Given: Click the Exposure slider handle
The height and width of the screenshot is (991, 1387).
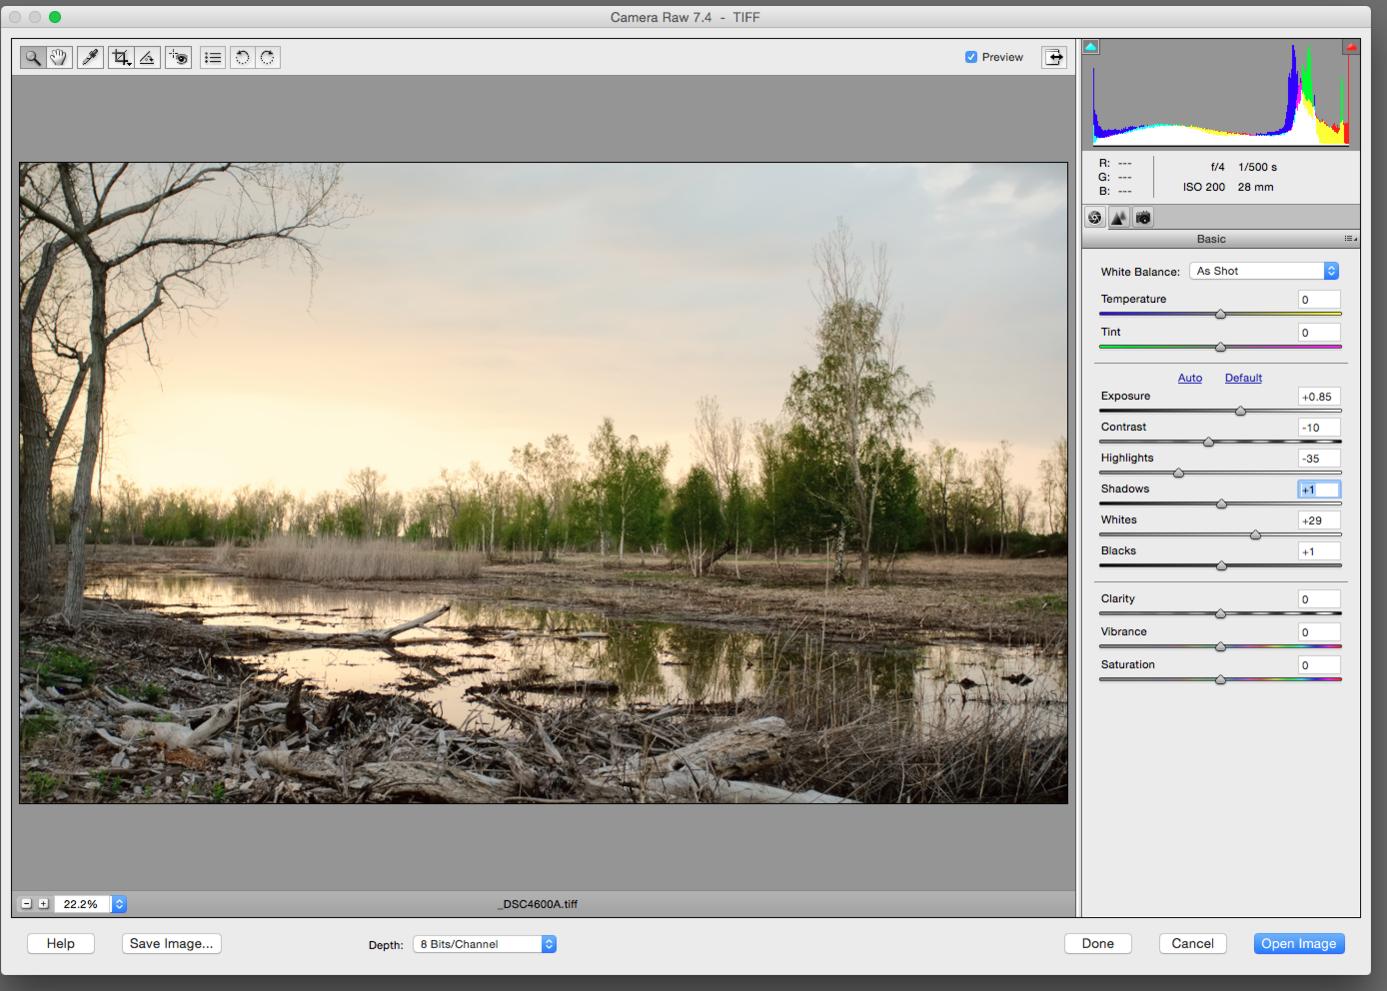Looking at the screenshot, I should pos(1241,411).
